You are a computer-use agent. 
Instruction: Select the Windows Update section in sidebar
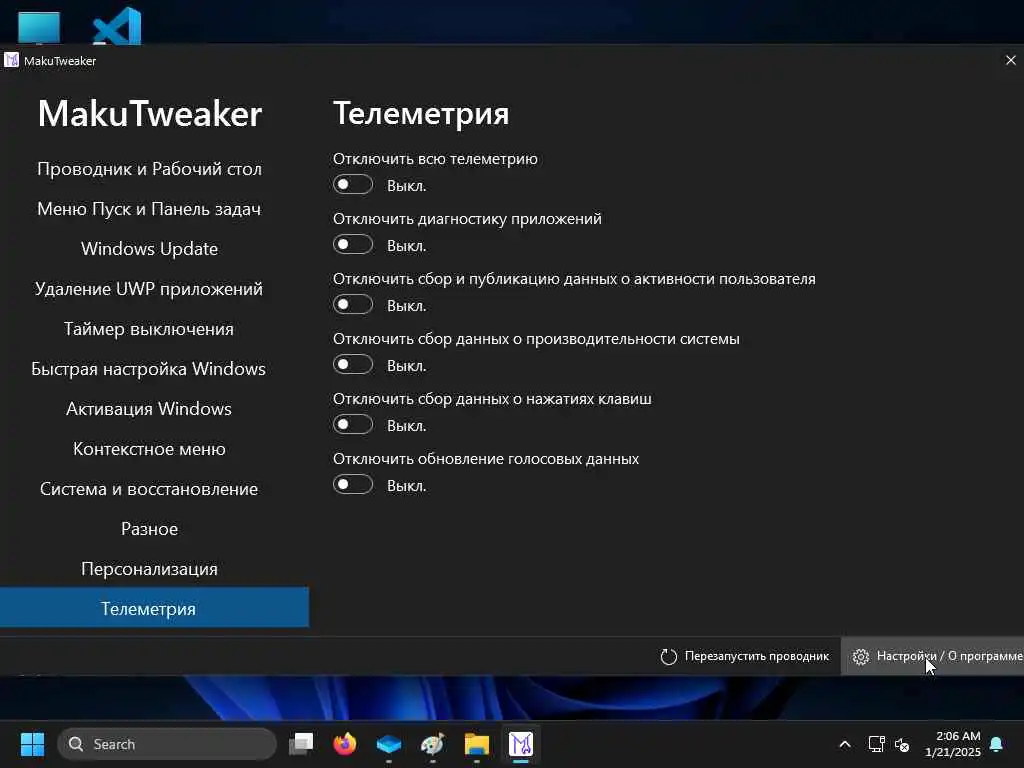click(150, 249)
